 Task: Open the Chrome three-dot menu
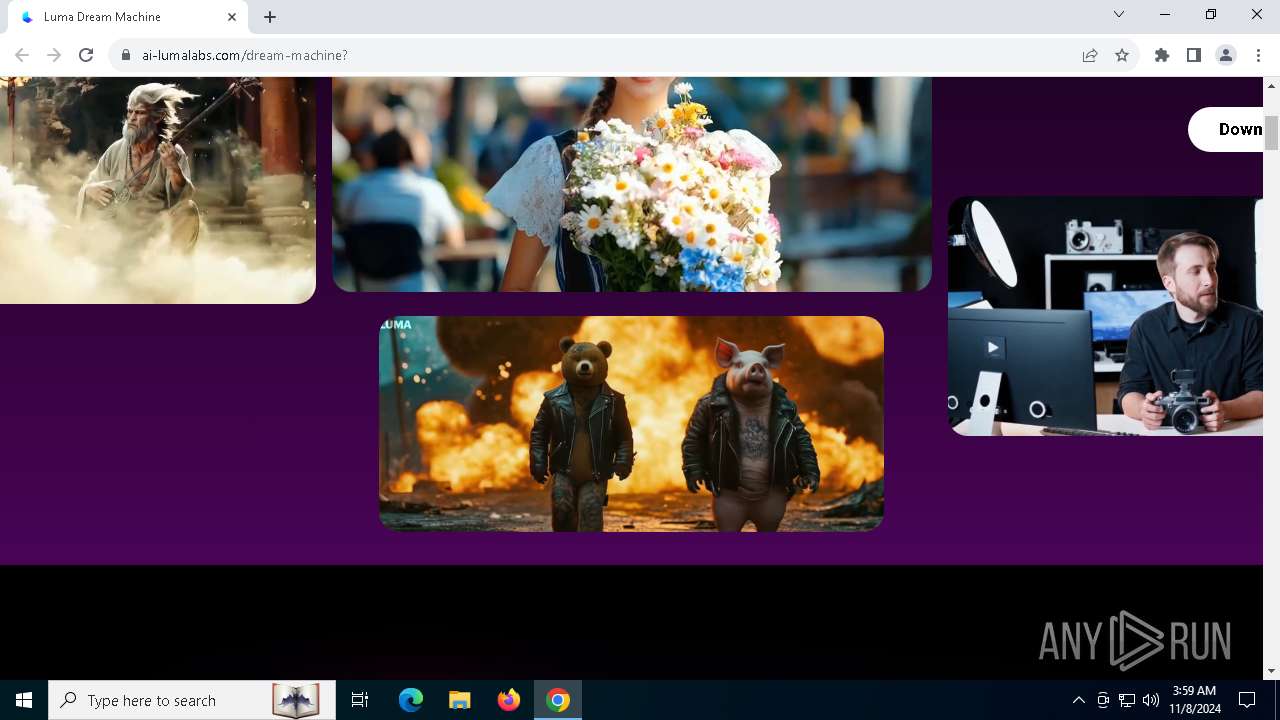[1258, 55]
